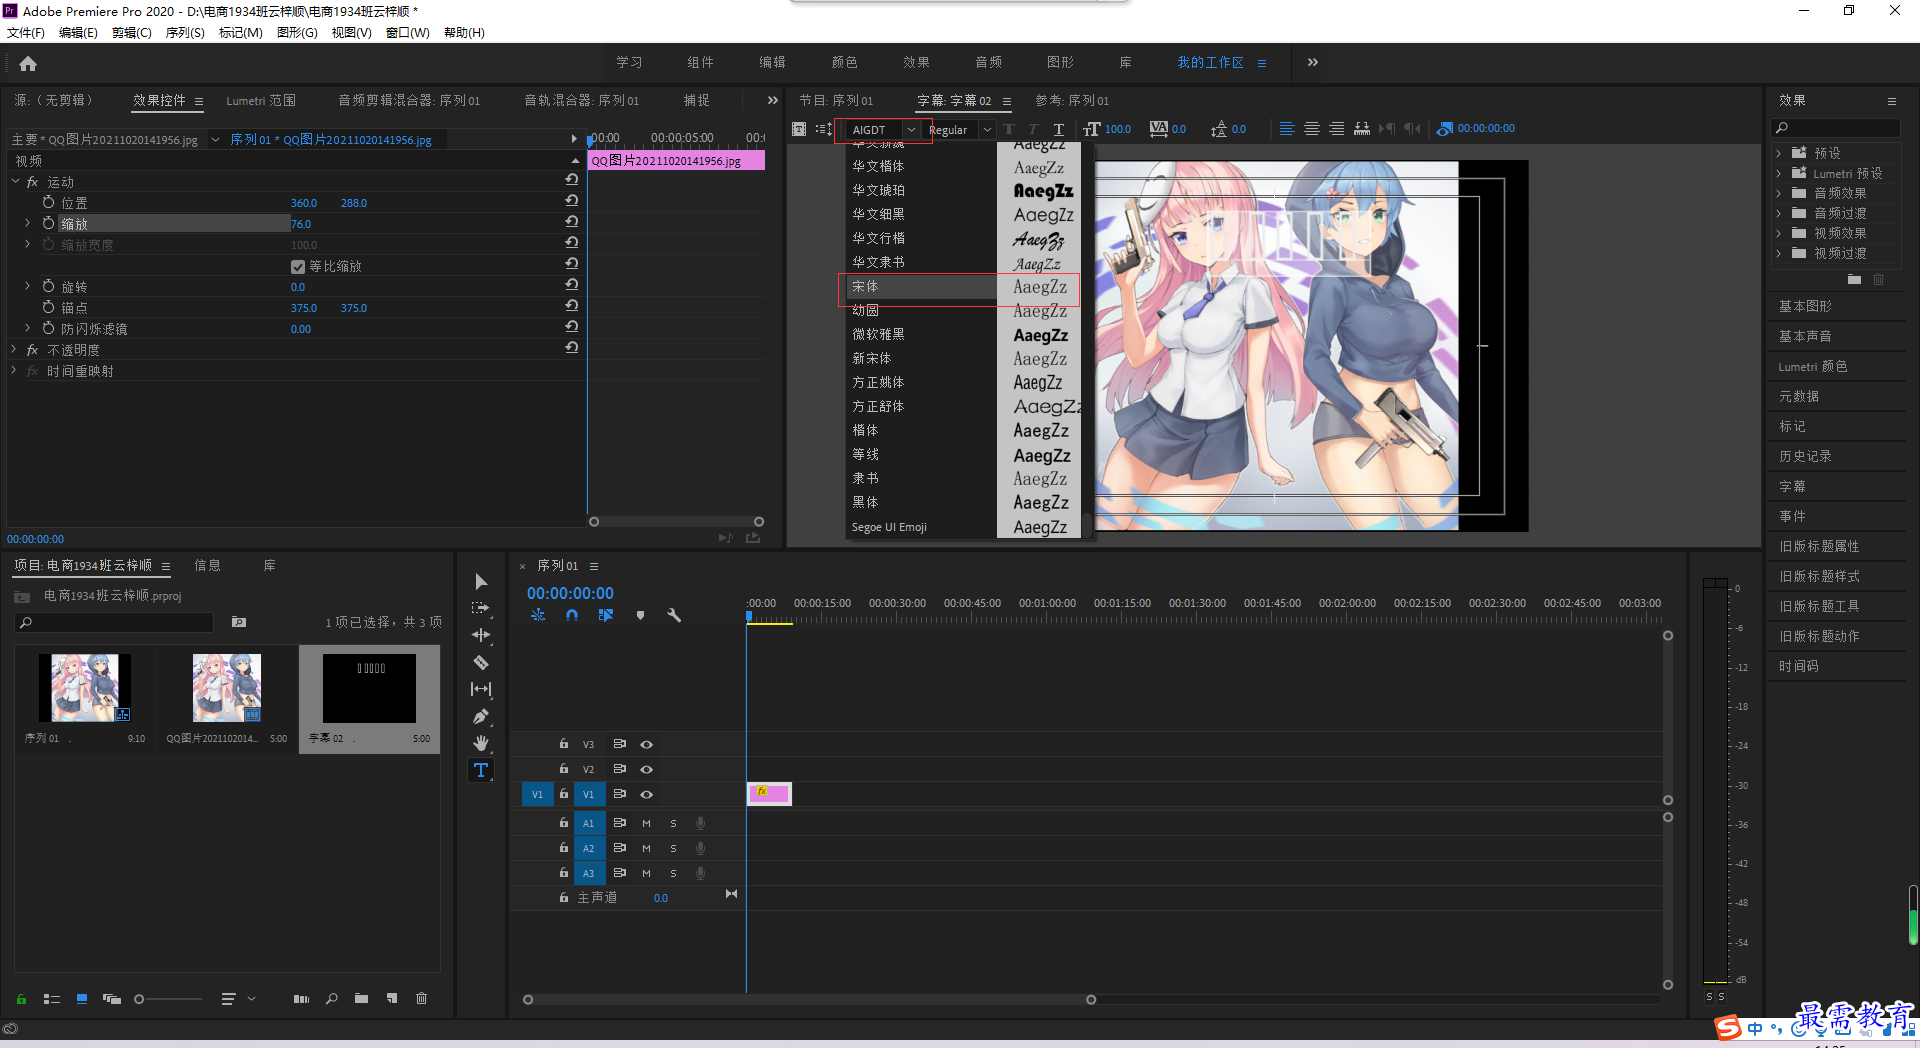Reset the position parameter
The height and width of the screenshot is (1048, 1920).
tap(572, 201)
